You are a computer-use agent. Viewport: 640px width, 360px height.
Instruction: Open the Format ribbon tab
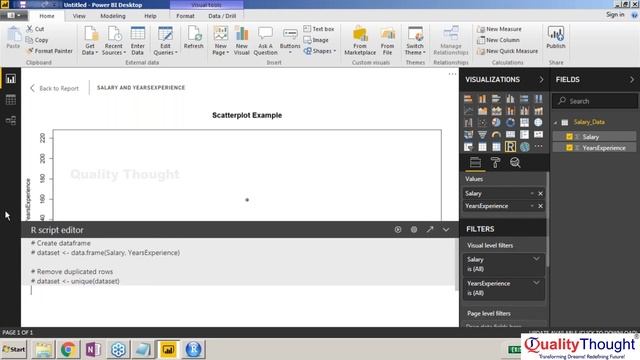185,16
